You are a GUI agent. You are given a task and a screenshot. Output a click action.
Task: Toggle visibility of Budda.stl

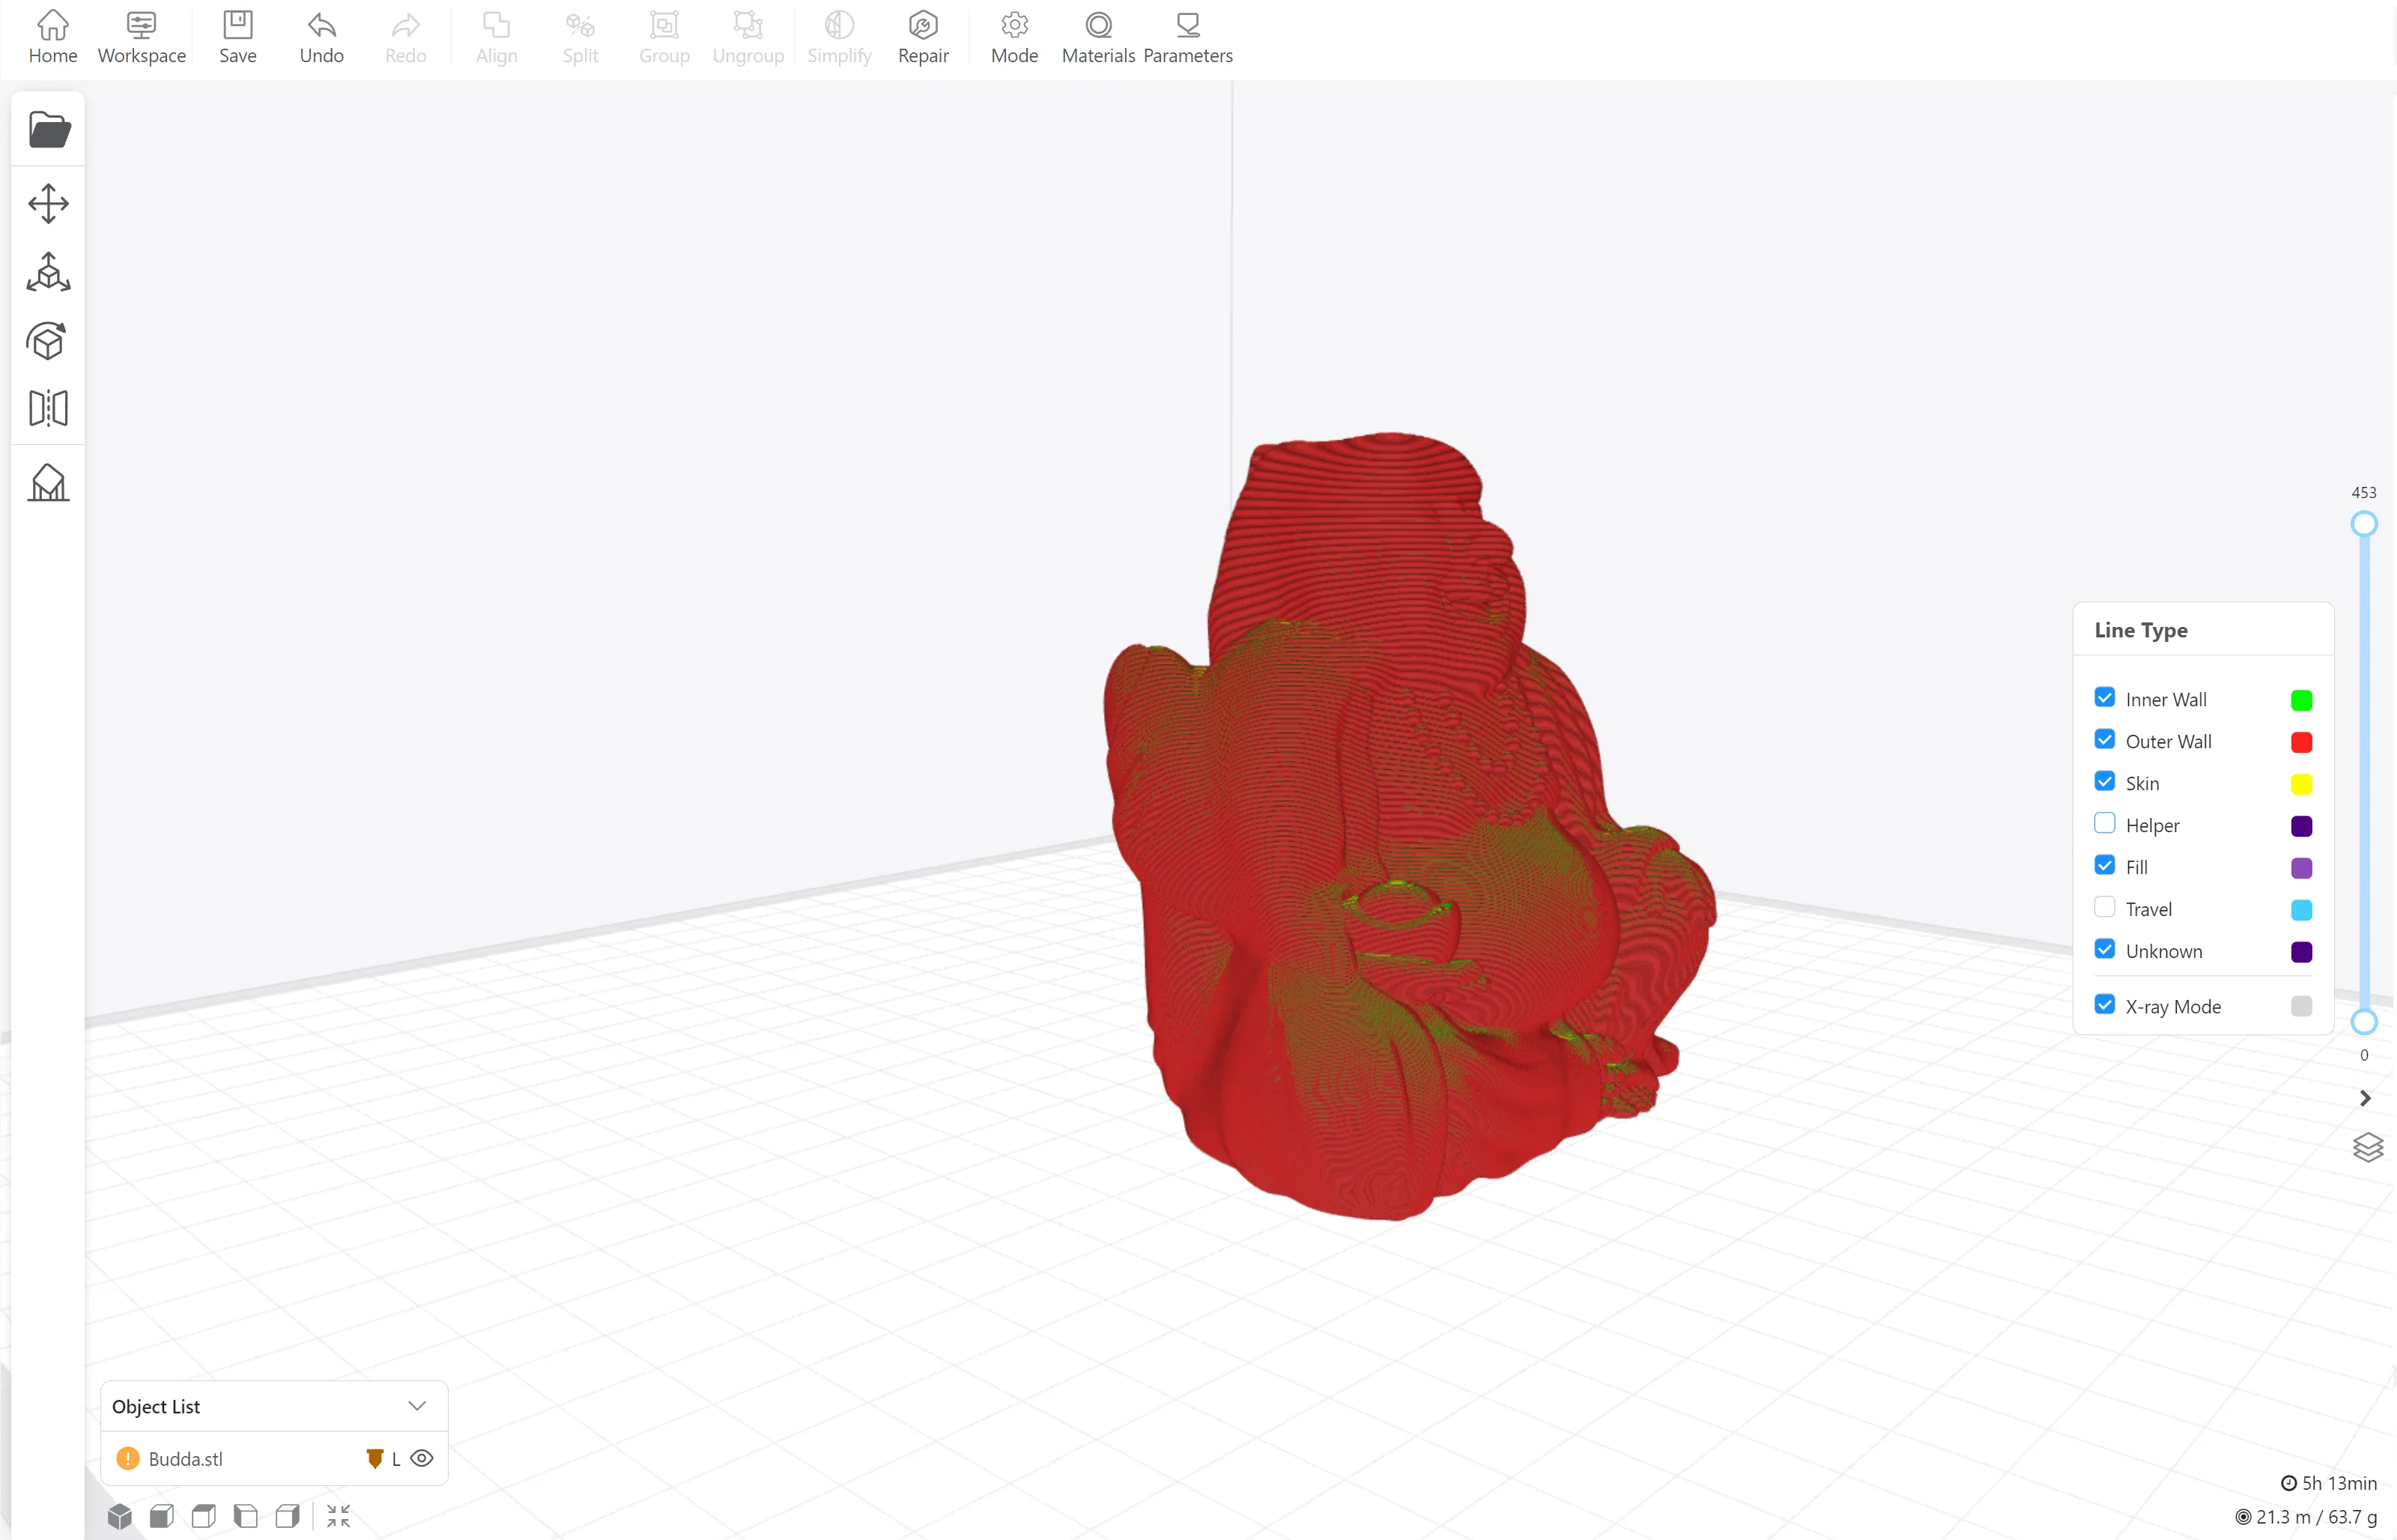point(422,1458)
